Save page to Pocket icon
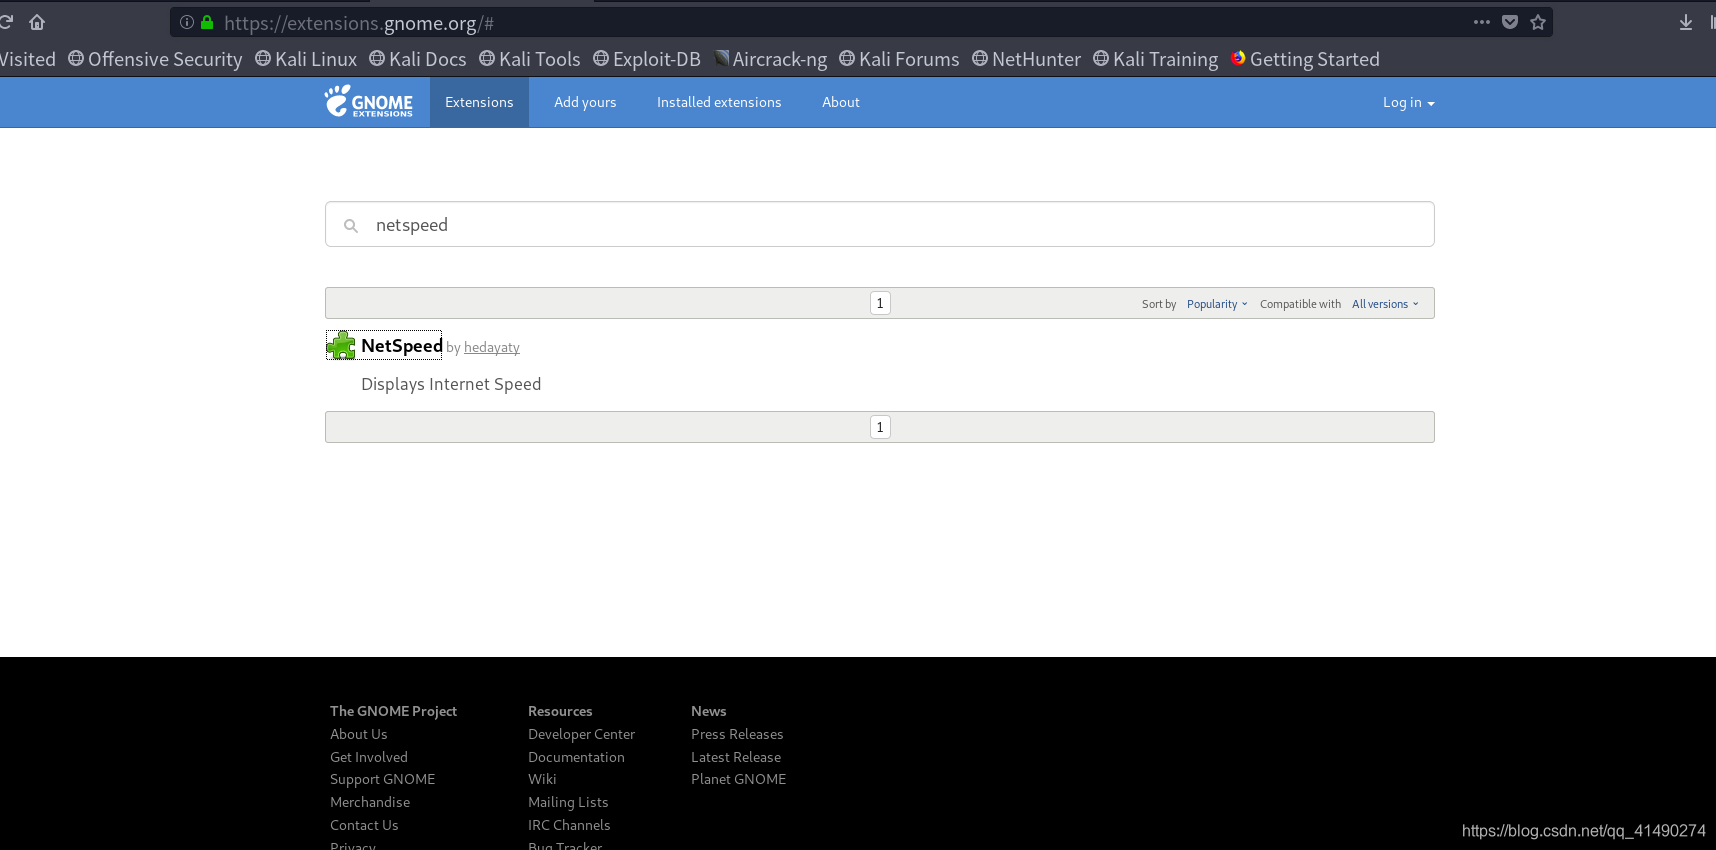 [1510, 22]
